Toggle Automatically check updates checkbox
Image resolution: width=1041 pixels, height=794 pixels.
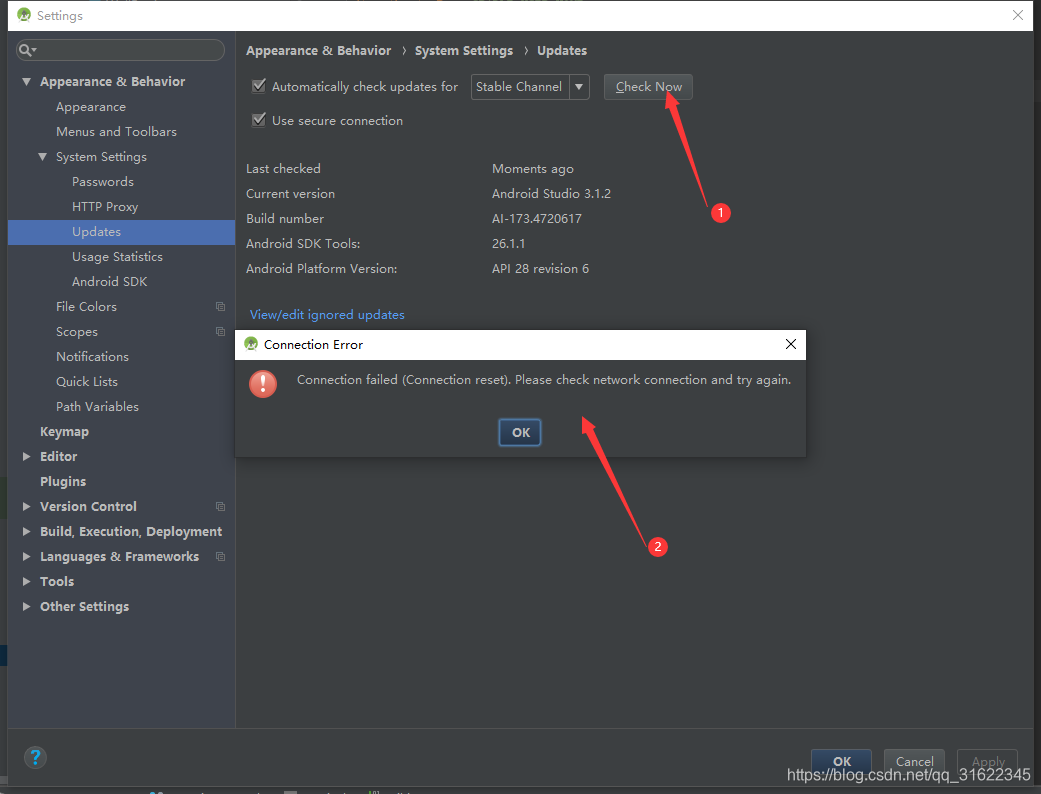click(259, 86)
